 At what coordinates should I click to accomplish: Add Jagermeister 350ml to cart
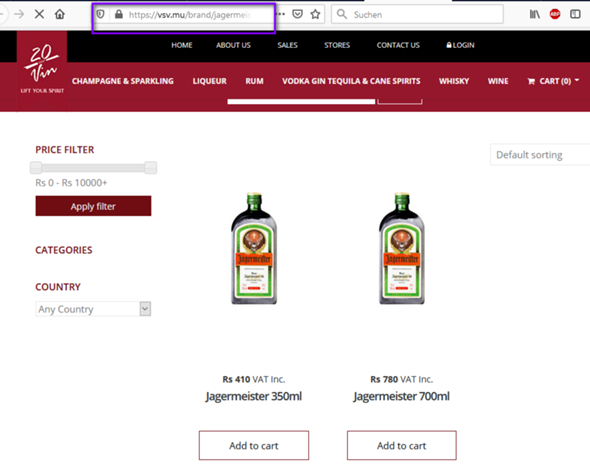click(254, 445)
